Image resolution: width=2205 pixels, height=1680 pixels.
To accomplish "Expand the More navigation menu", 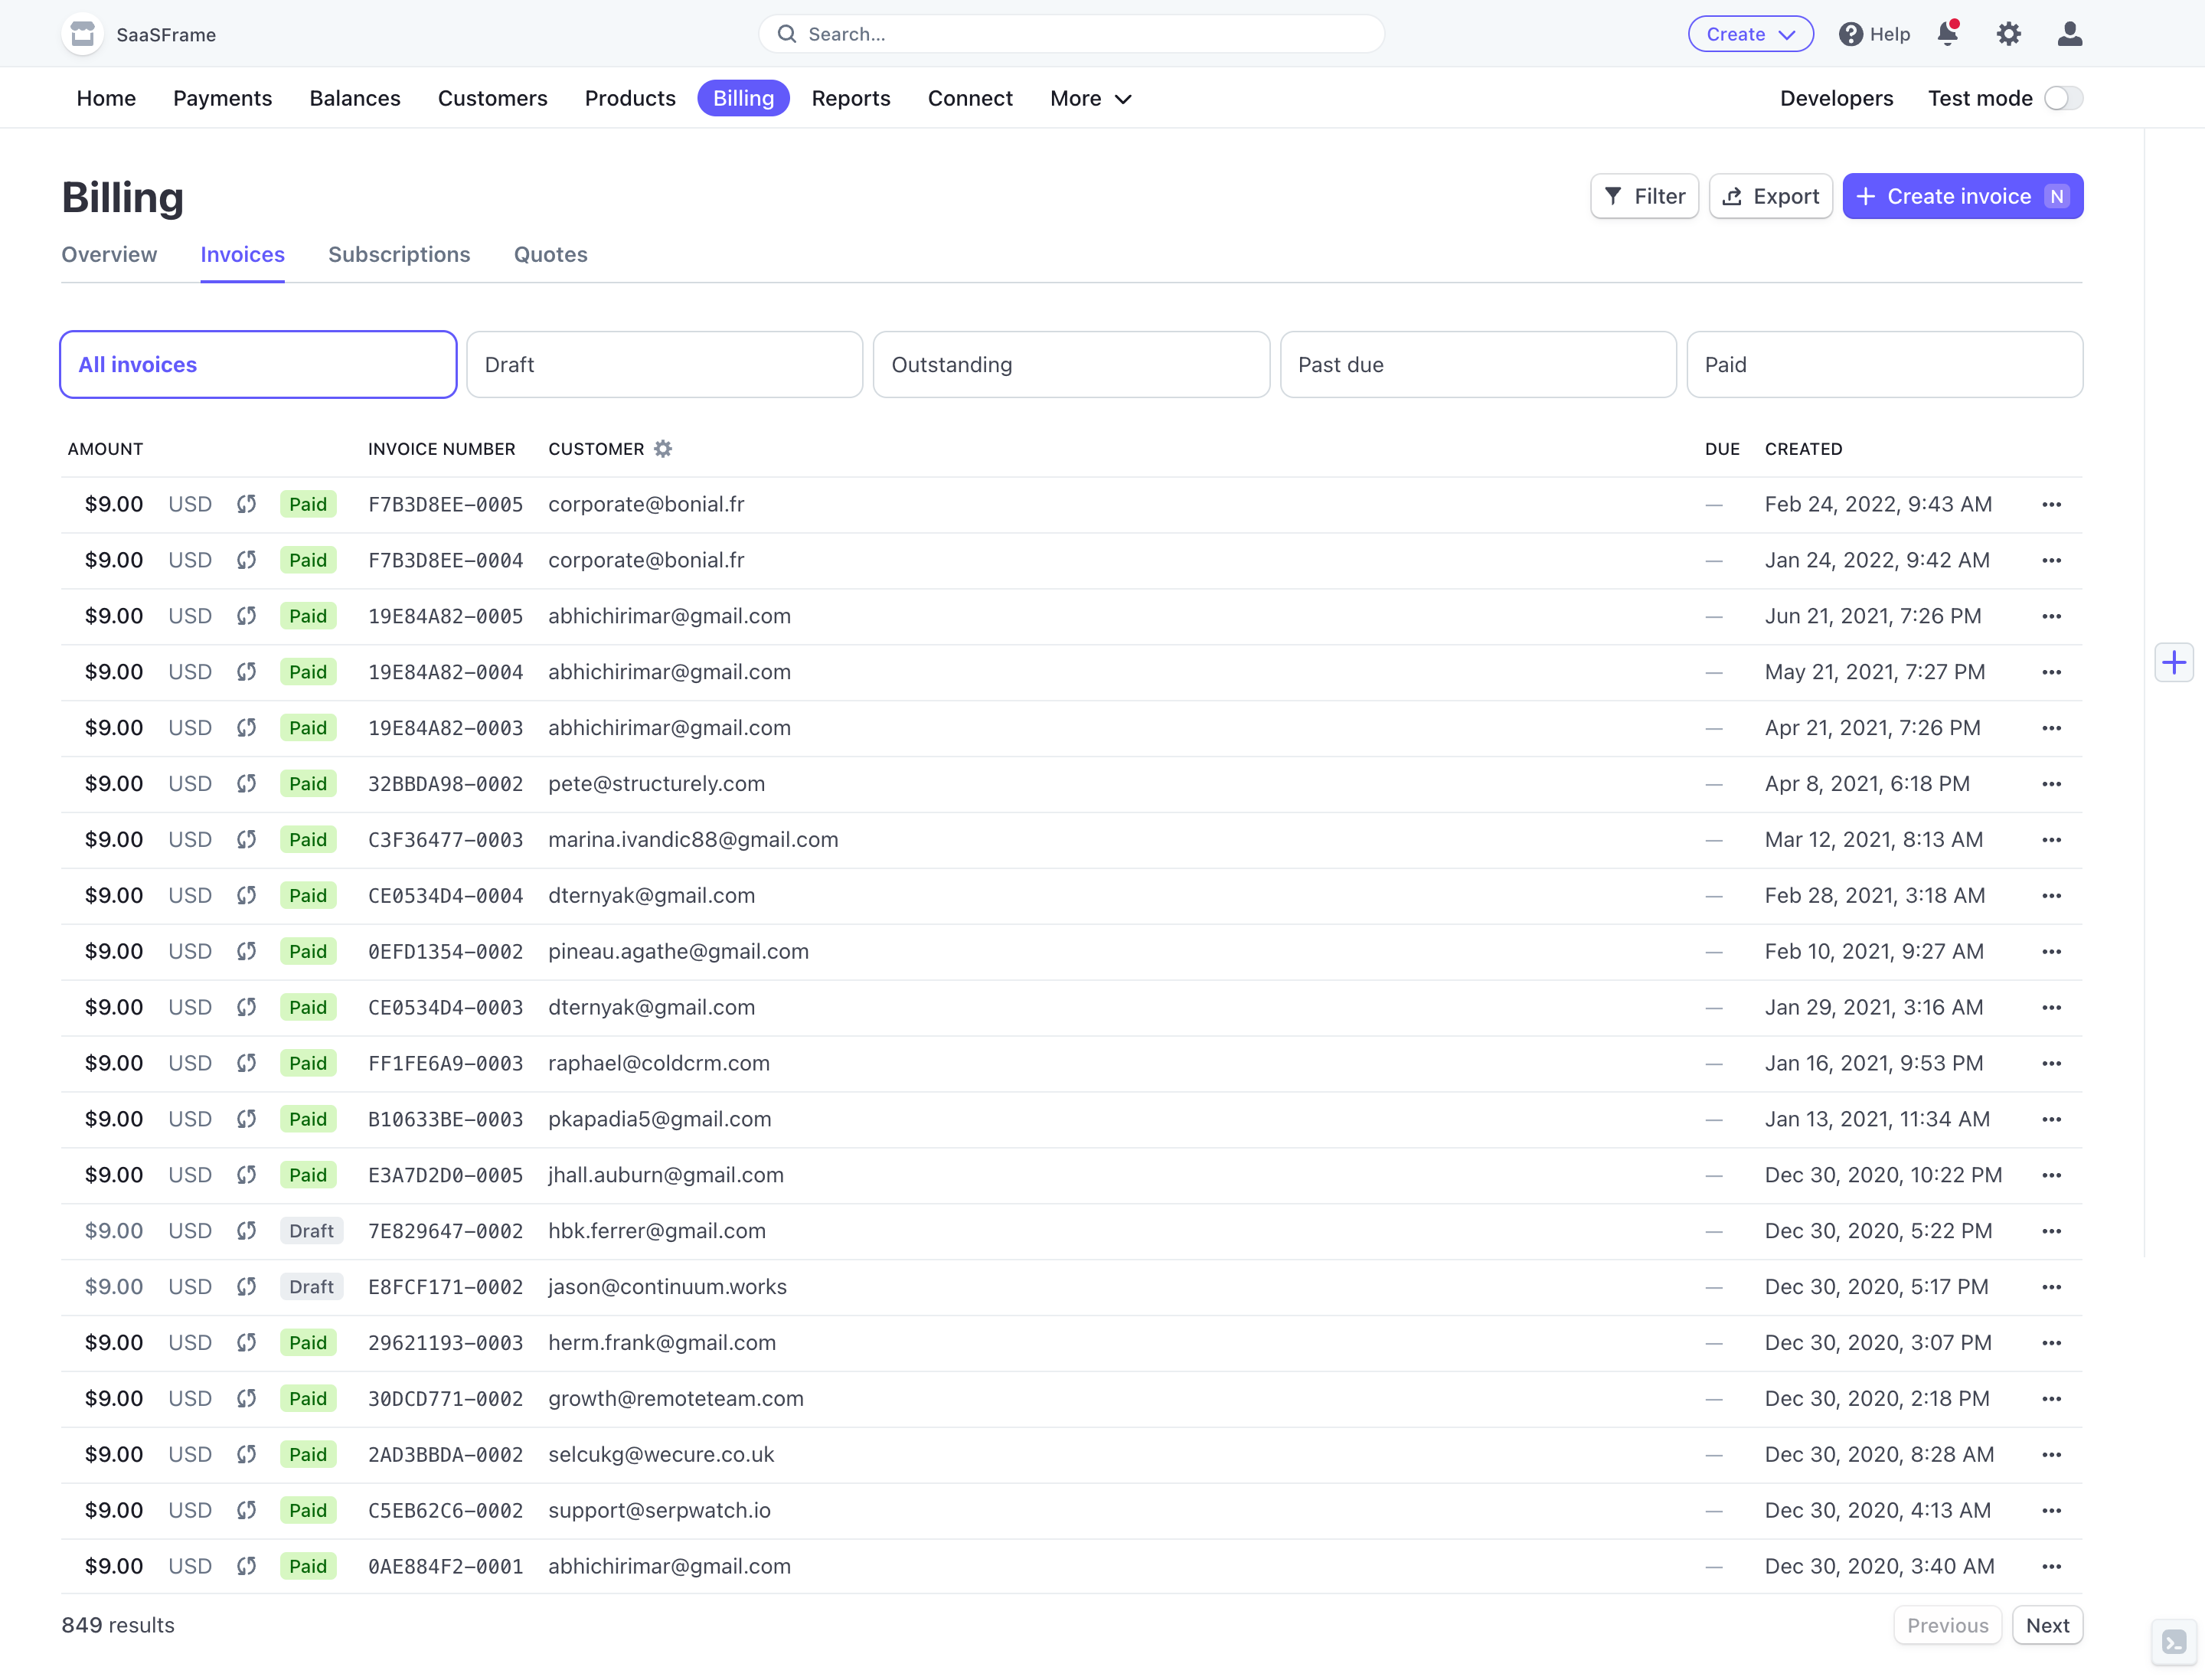I will tap(1090, 98).
